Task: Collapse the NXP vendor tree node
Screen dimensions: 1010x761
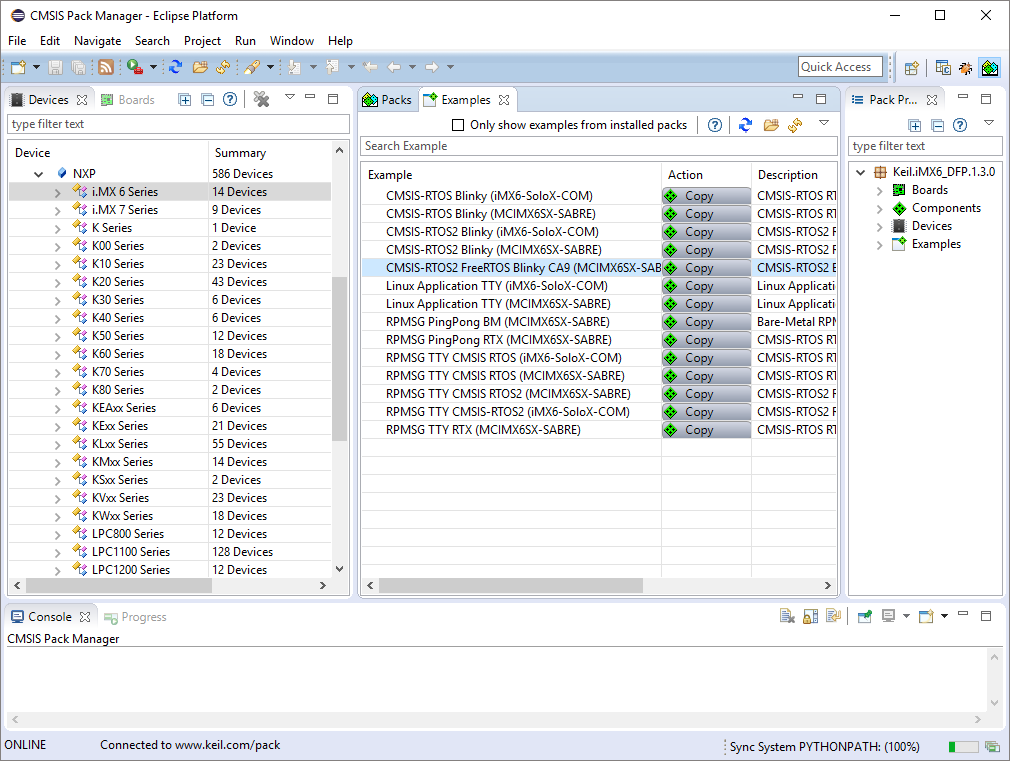Action: [39, 174]
